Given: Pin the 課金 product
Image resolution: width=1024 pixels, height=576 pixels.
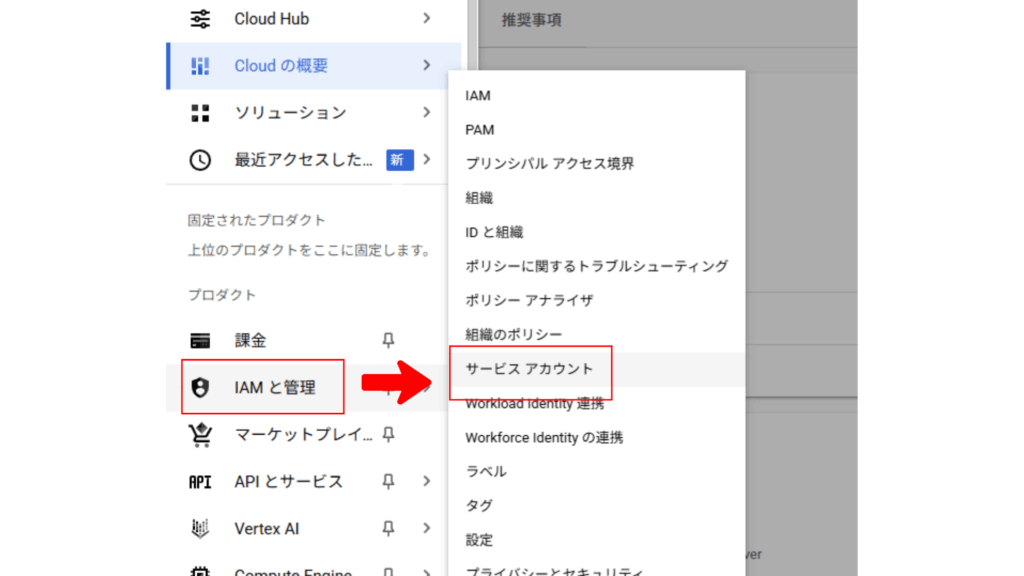Looking at the screenshot, I should coord(388,340).
